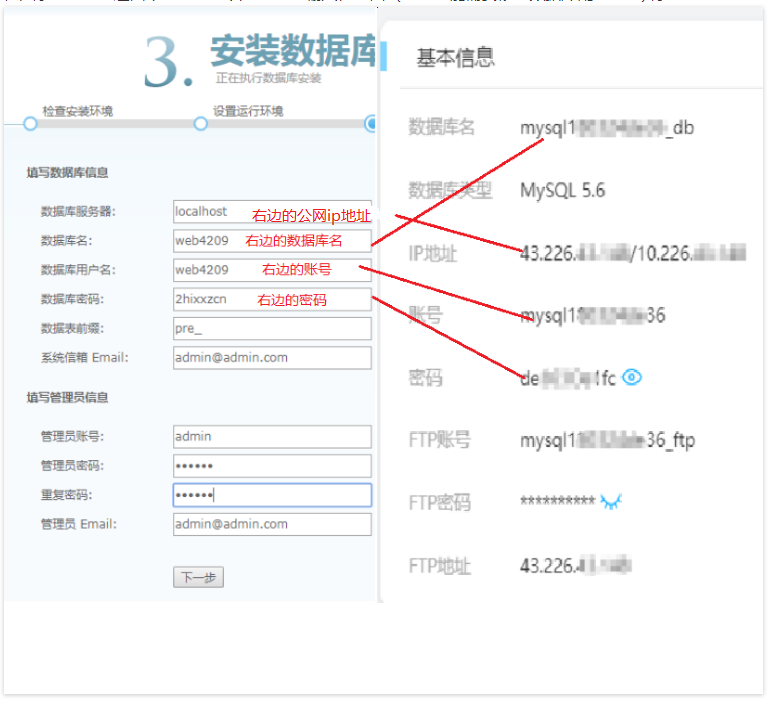Focus the 管理员账号 field
This screenshot has height=707, width=770.
coord(271,437)
